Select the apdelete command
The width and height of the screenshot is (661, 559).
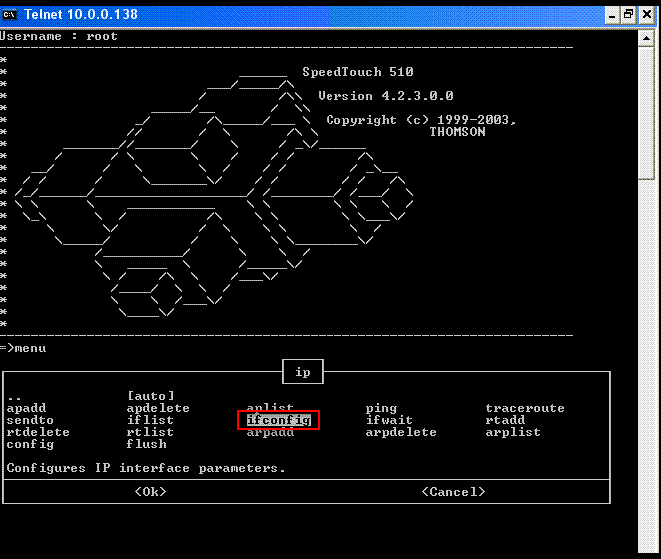(158, 408)
